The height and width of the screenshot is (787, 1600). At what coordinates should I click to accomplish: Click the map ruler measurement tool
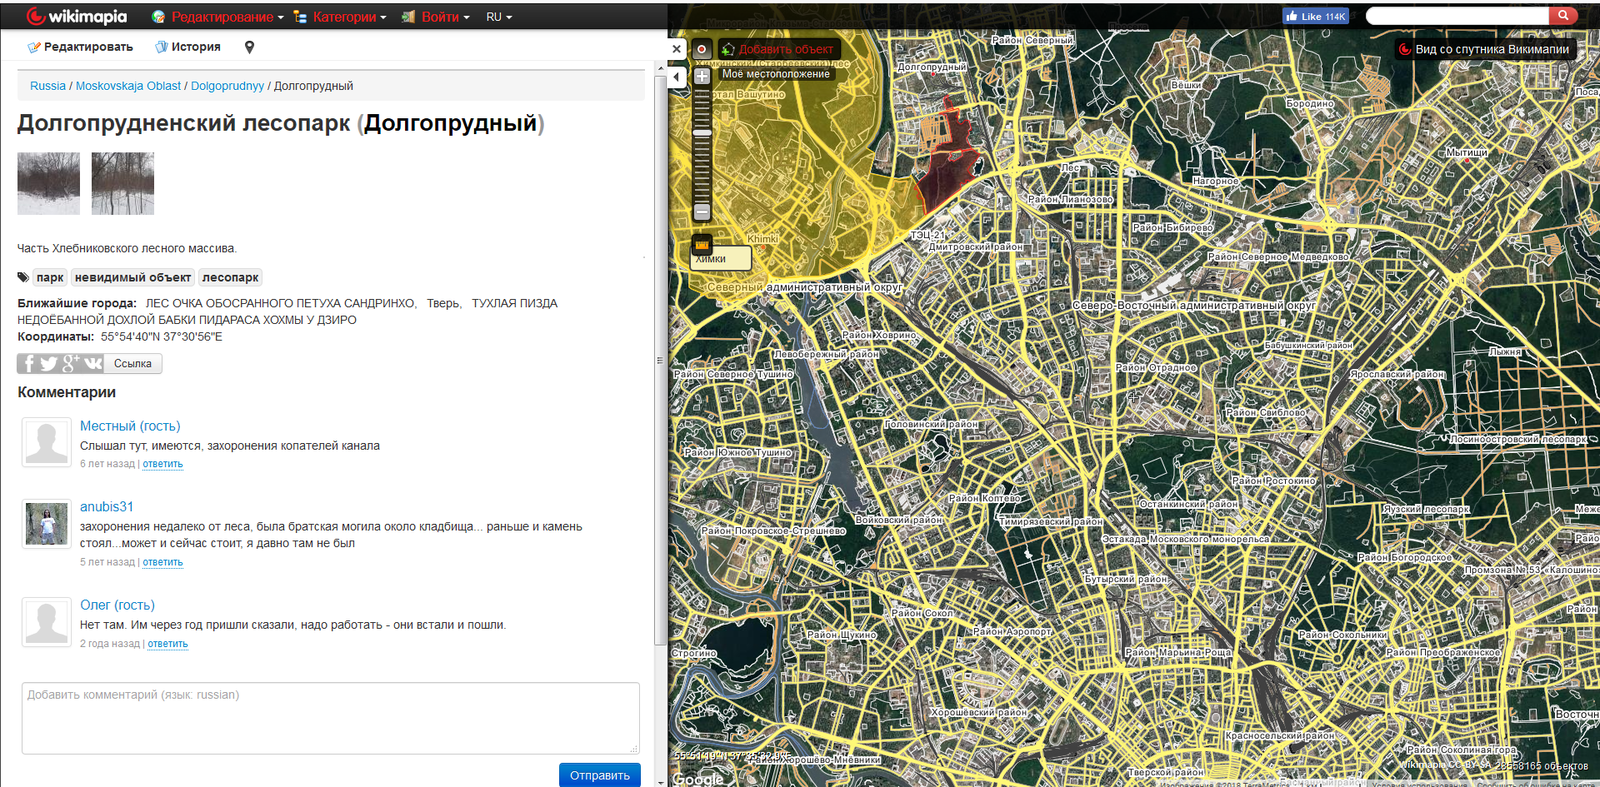(702, 243)
